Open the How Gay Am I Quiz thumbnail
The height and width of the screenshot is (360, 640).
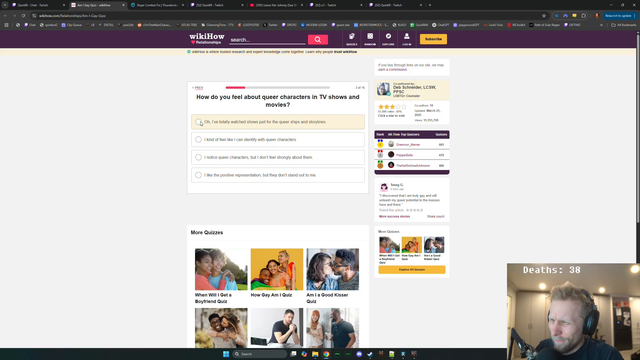coord(277,269)
